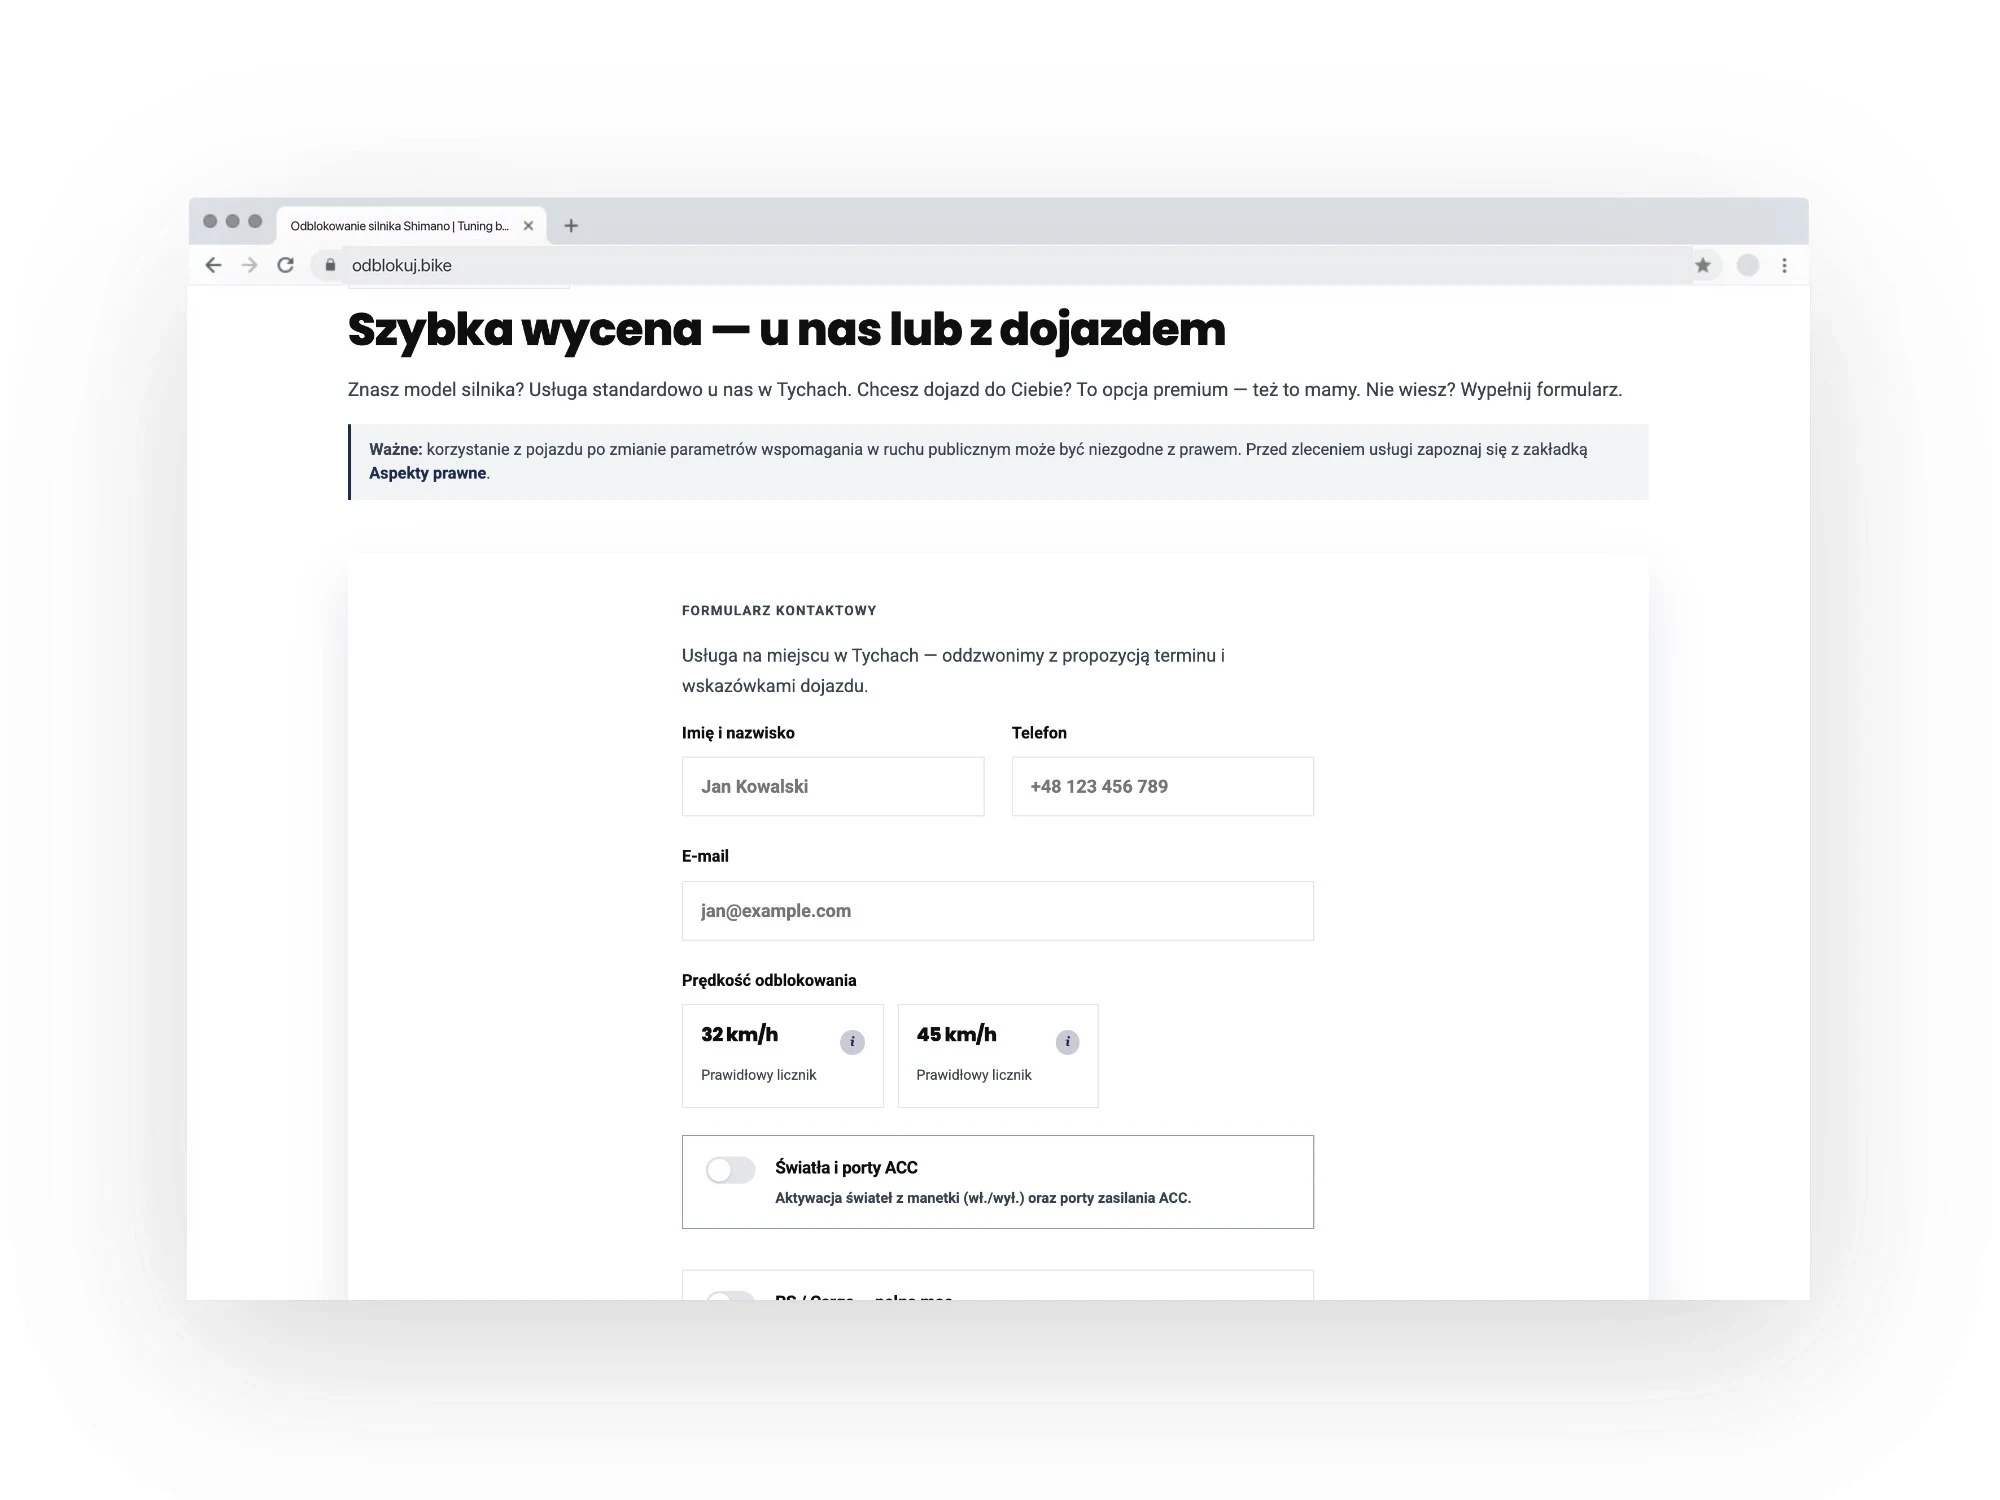Image resolution: width=2000 pixels, height=1500 pixels.
Task: Focus the Telefon input field
Action: pos(1163,786)
